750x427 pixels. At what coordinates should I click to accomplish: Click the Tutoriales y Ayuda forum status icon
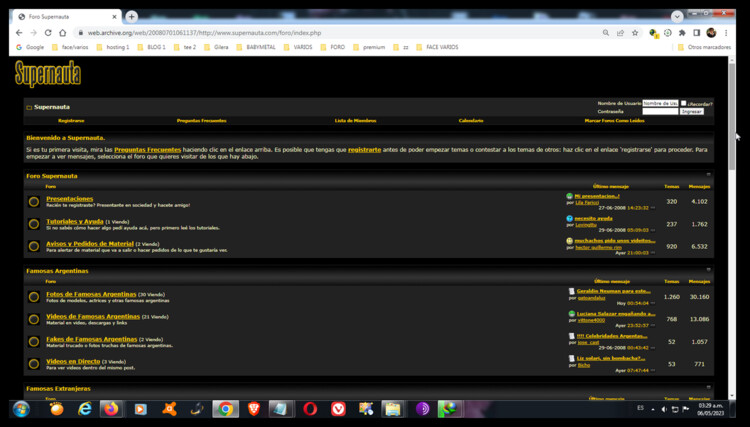33,224
